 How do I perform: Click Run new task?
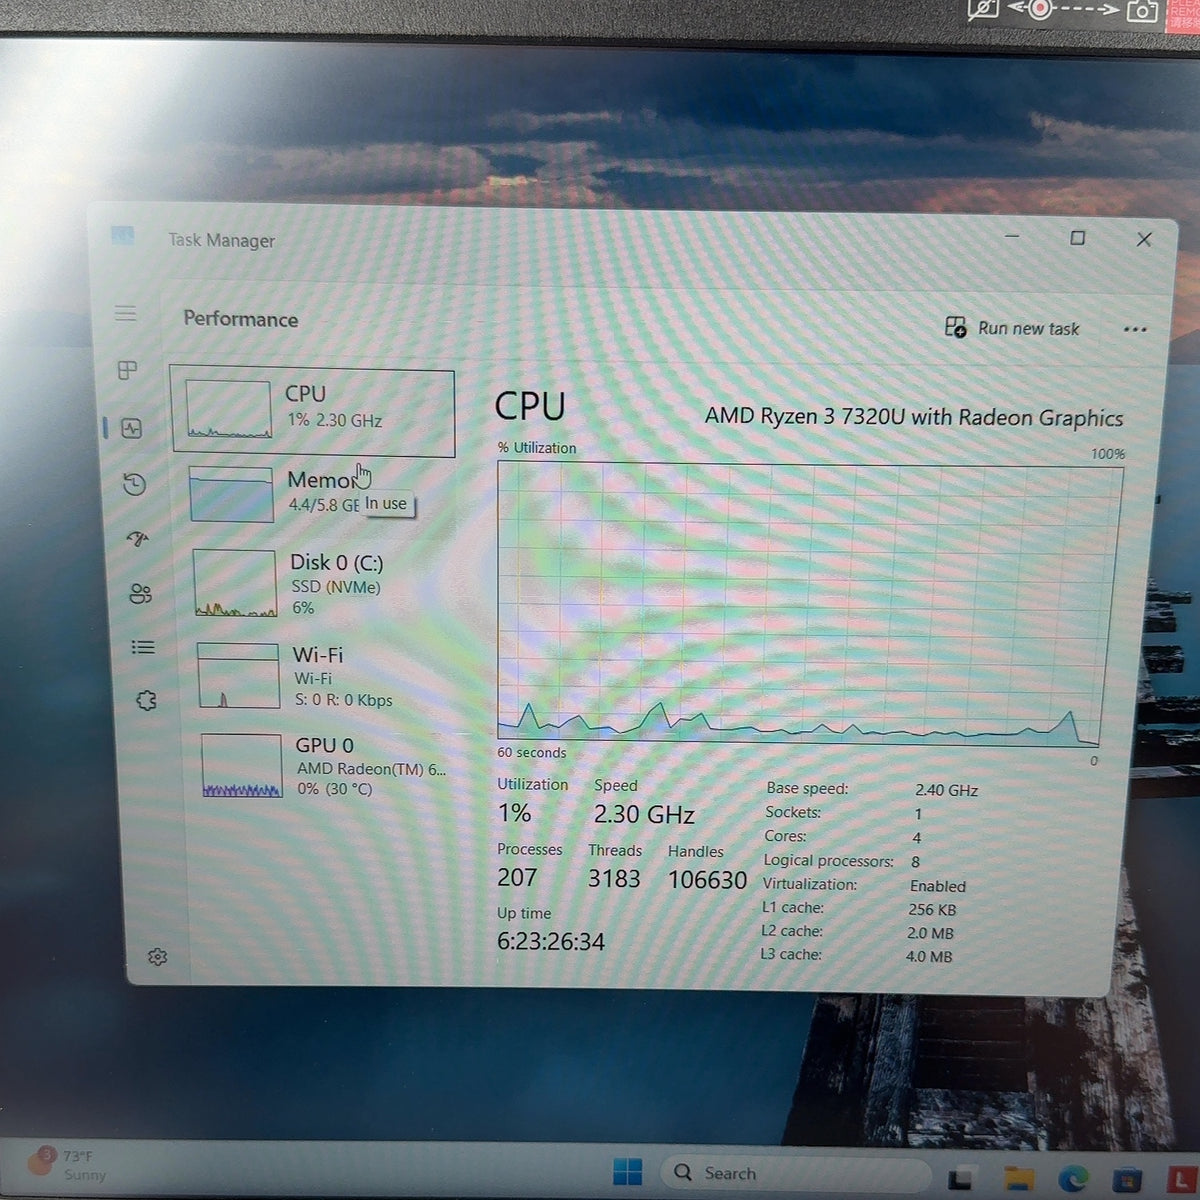click(1012, 328)
